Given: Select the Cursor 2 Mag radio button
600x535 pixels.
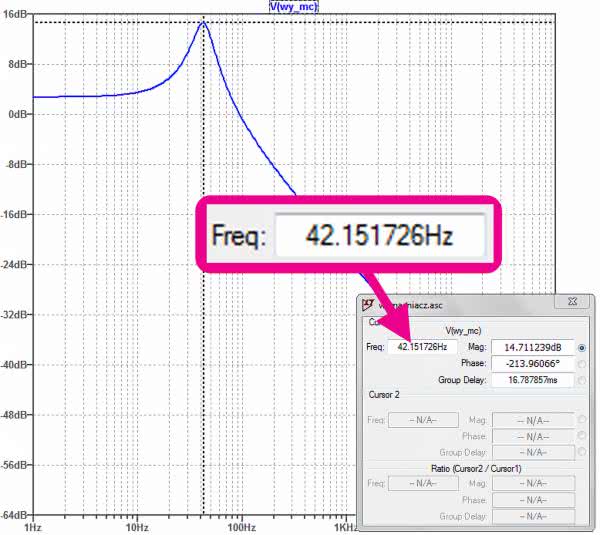Looking at the screenshot, I should [x=582, y=420].
